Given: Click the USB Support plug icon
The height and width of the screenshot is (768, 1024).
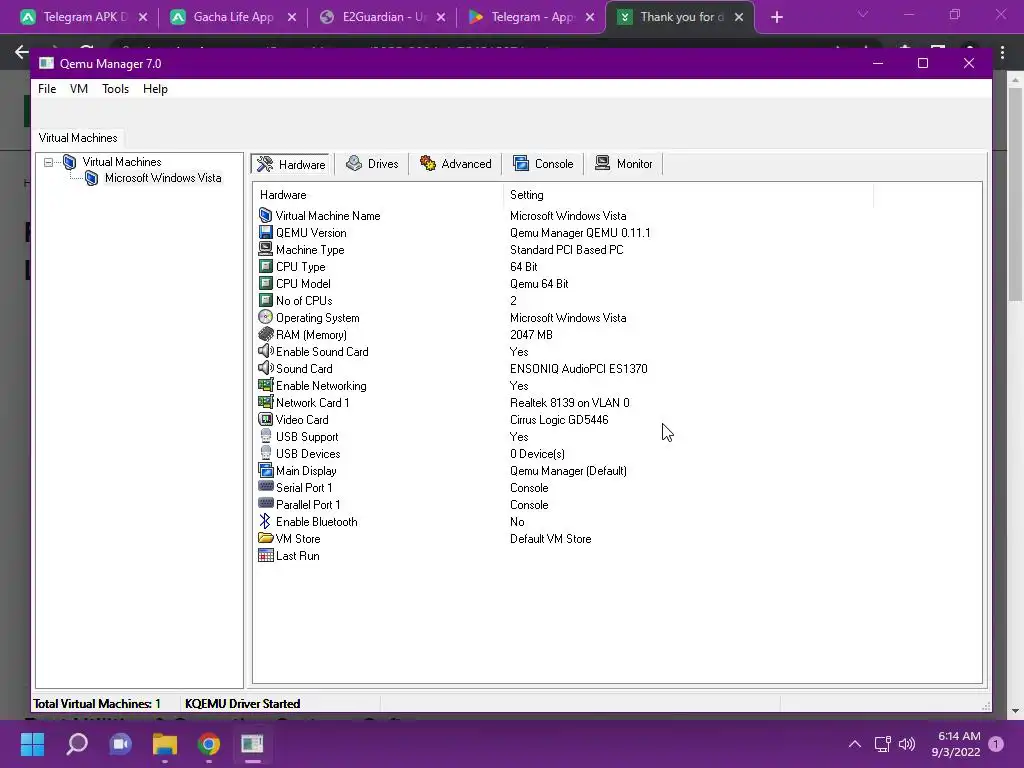Looking at the screenshot, I should (x=265, y=436).
